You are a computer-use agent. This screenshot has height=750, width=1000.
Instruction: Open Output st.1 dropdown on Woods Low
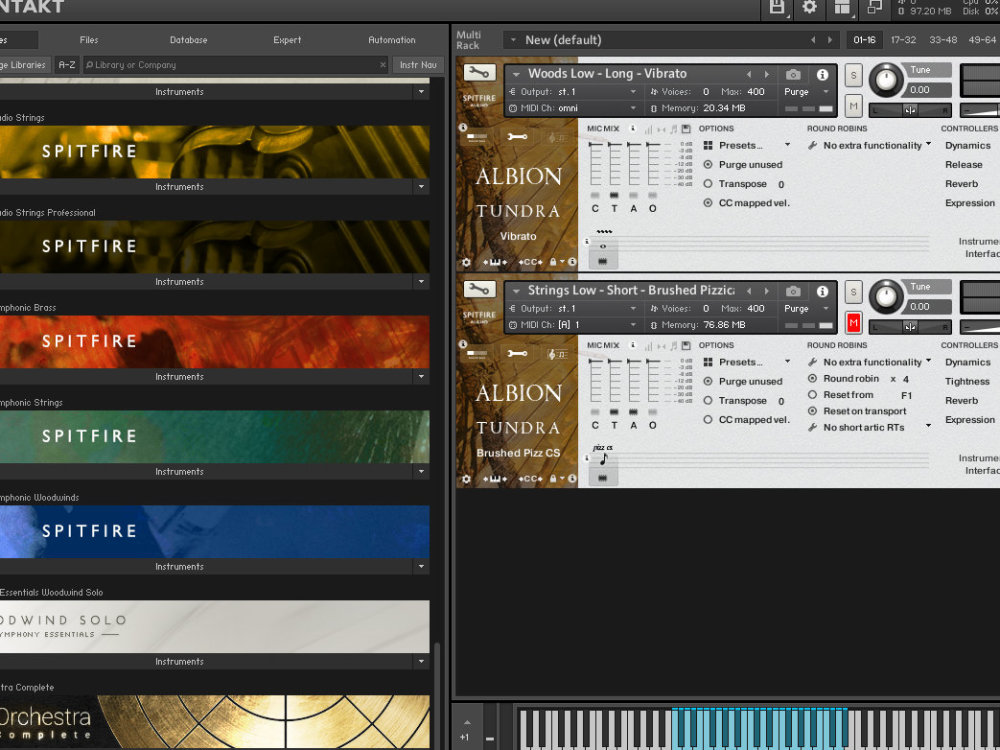click(x=573, y=92)
